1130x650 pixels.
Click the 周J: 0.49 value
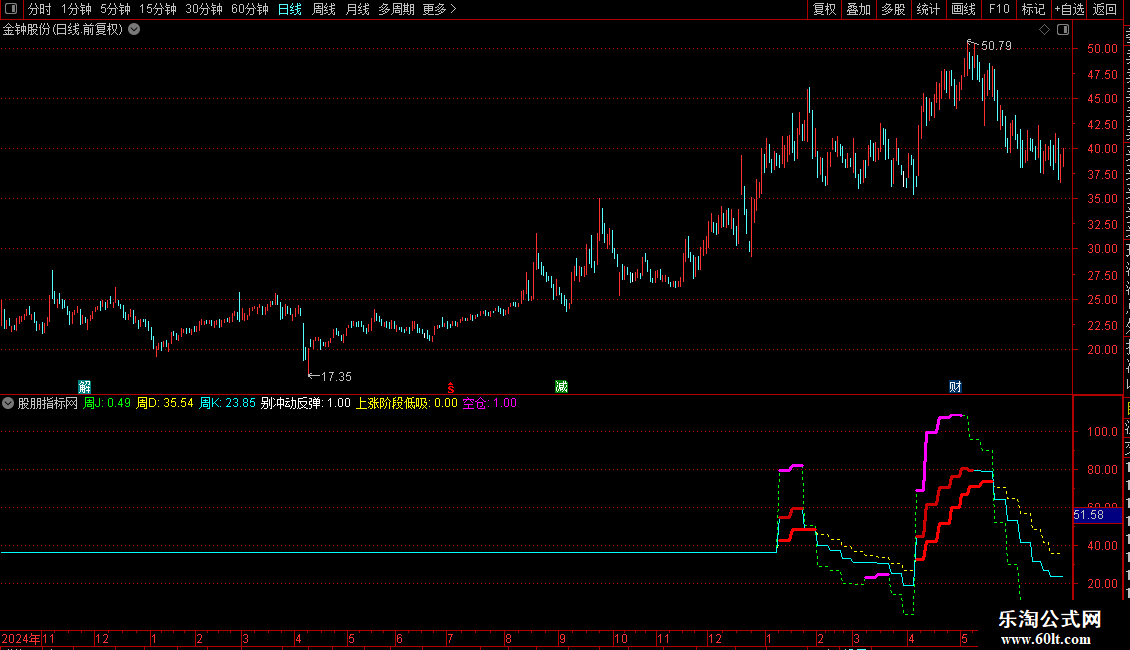click(107, 404)
